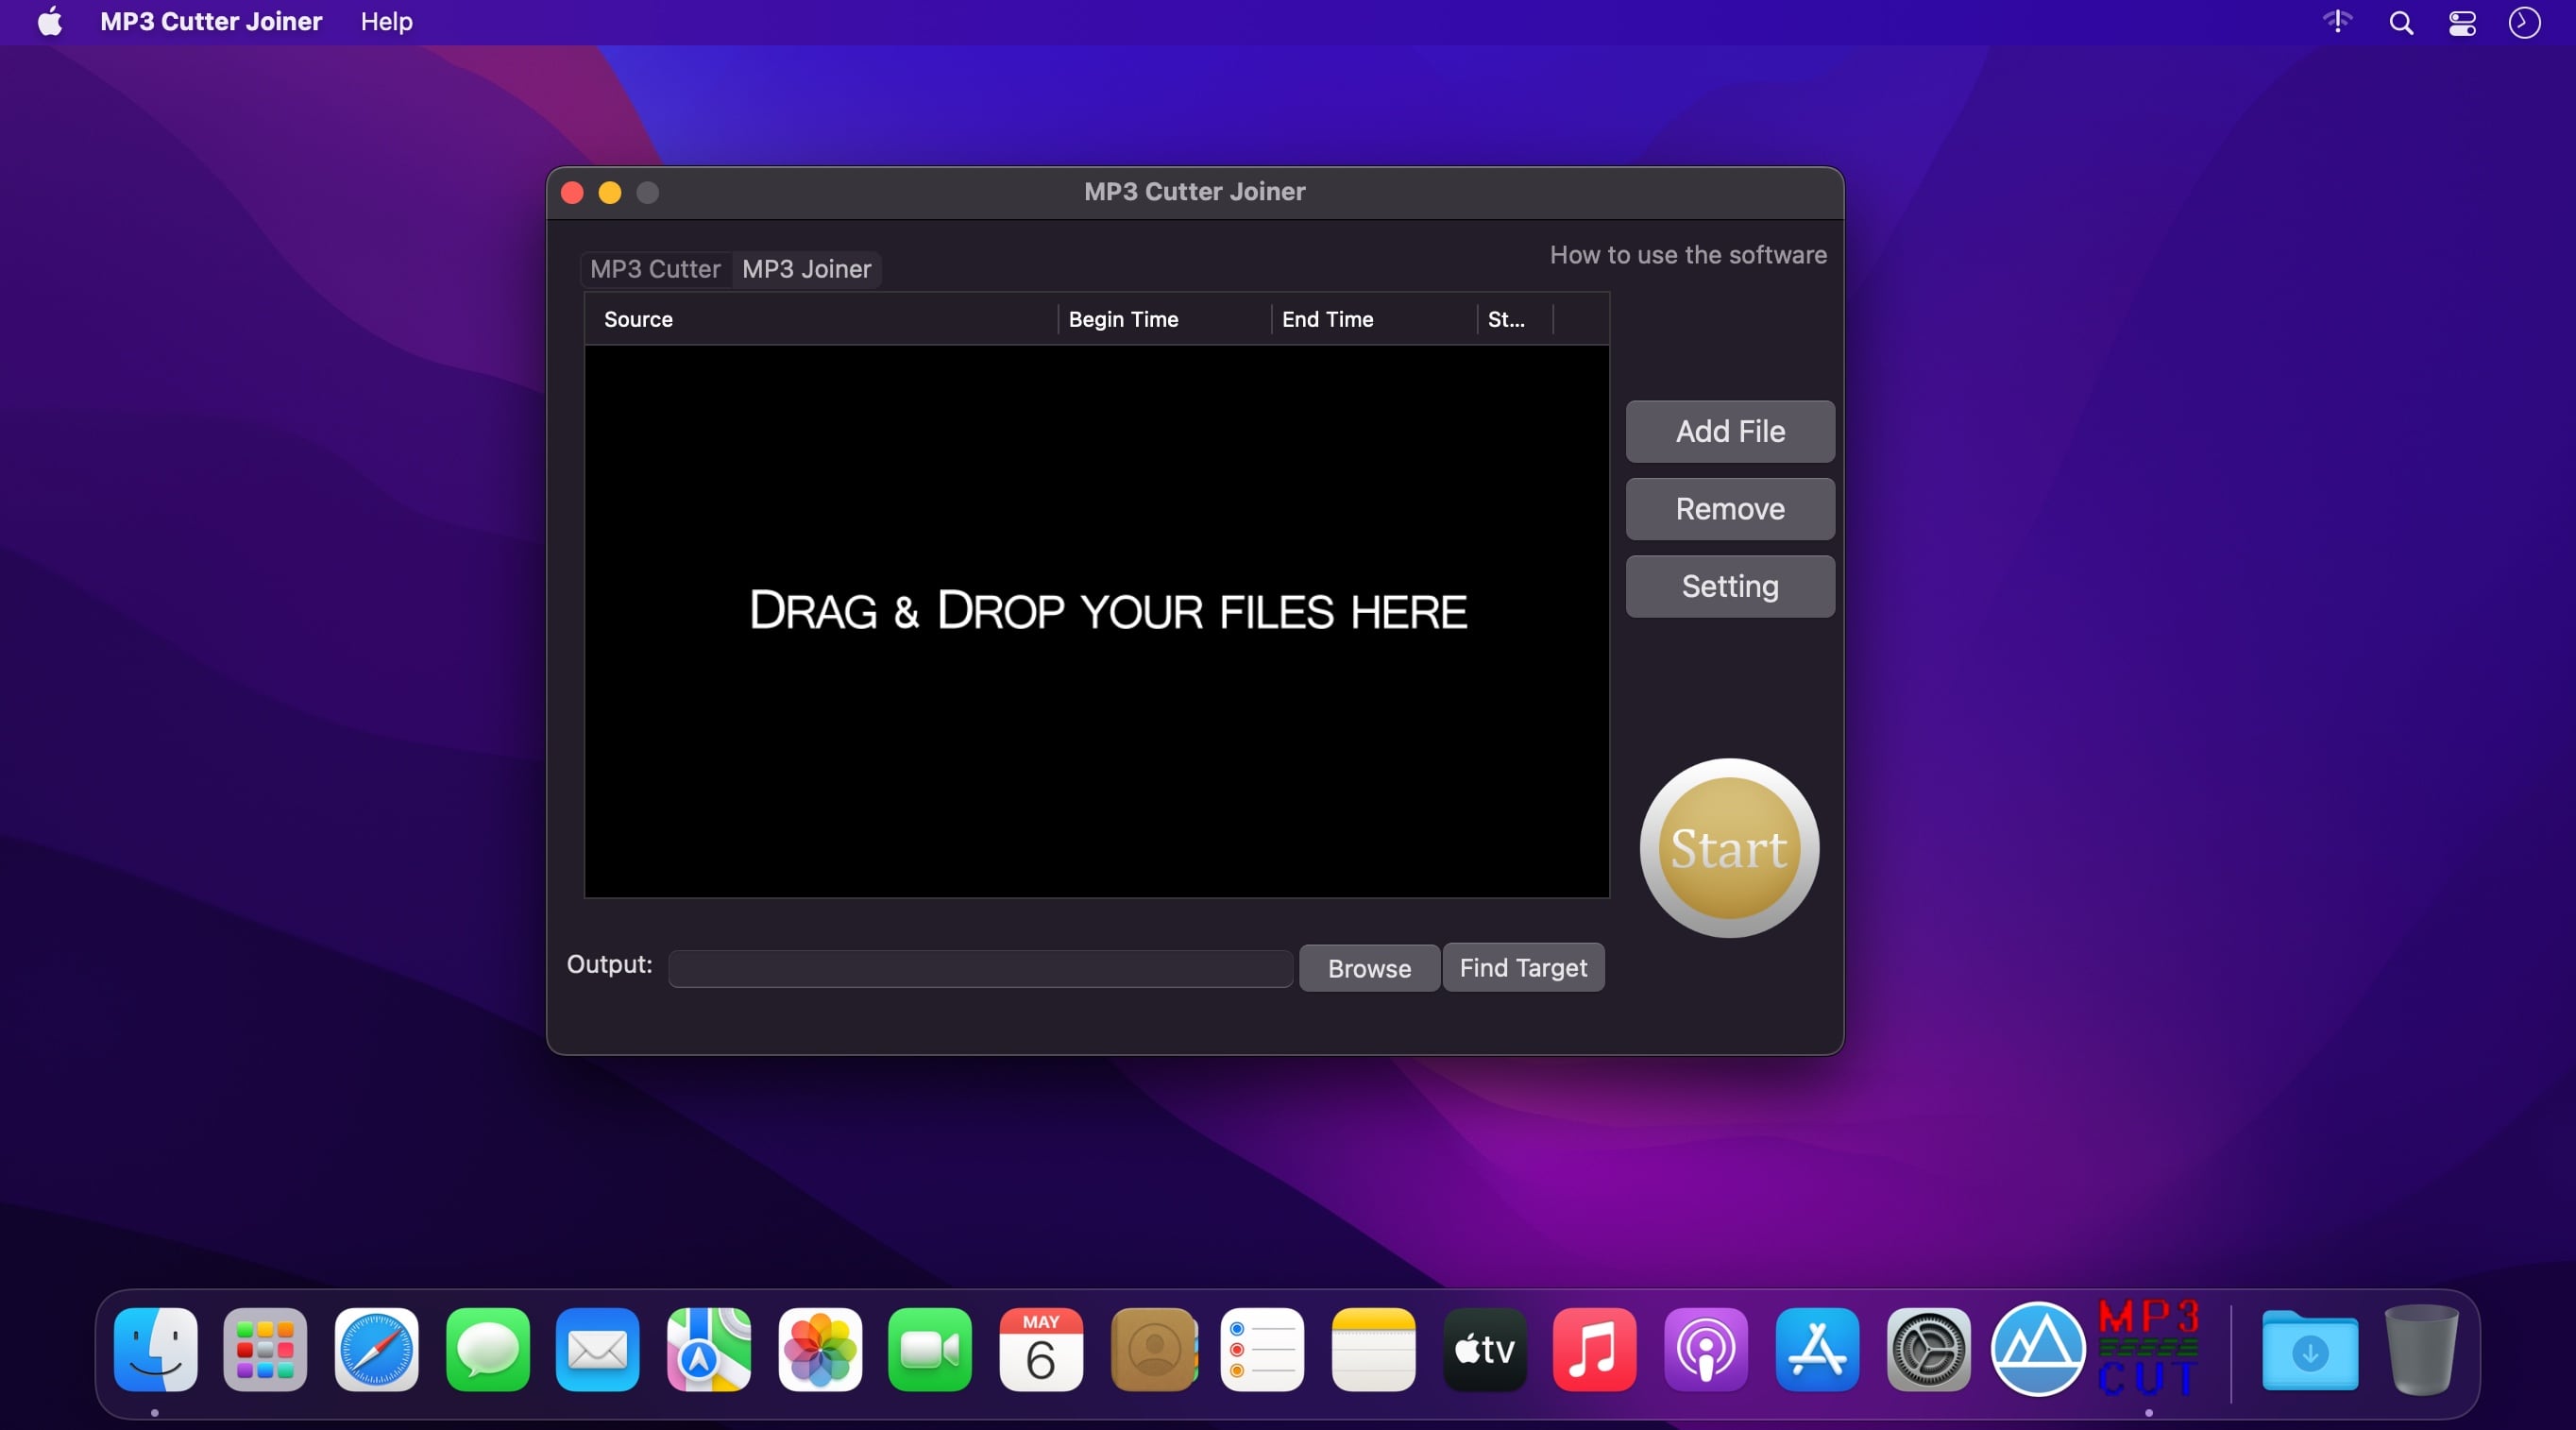Launch Music app from dock

1595,1348
